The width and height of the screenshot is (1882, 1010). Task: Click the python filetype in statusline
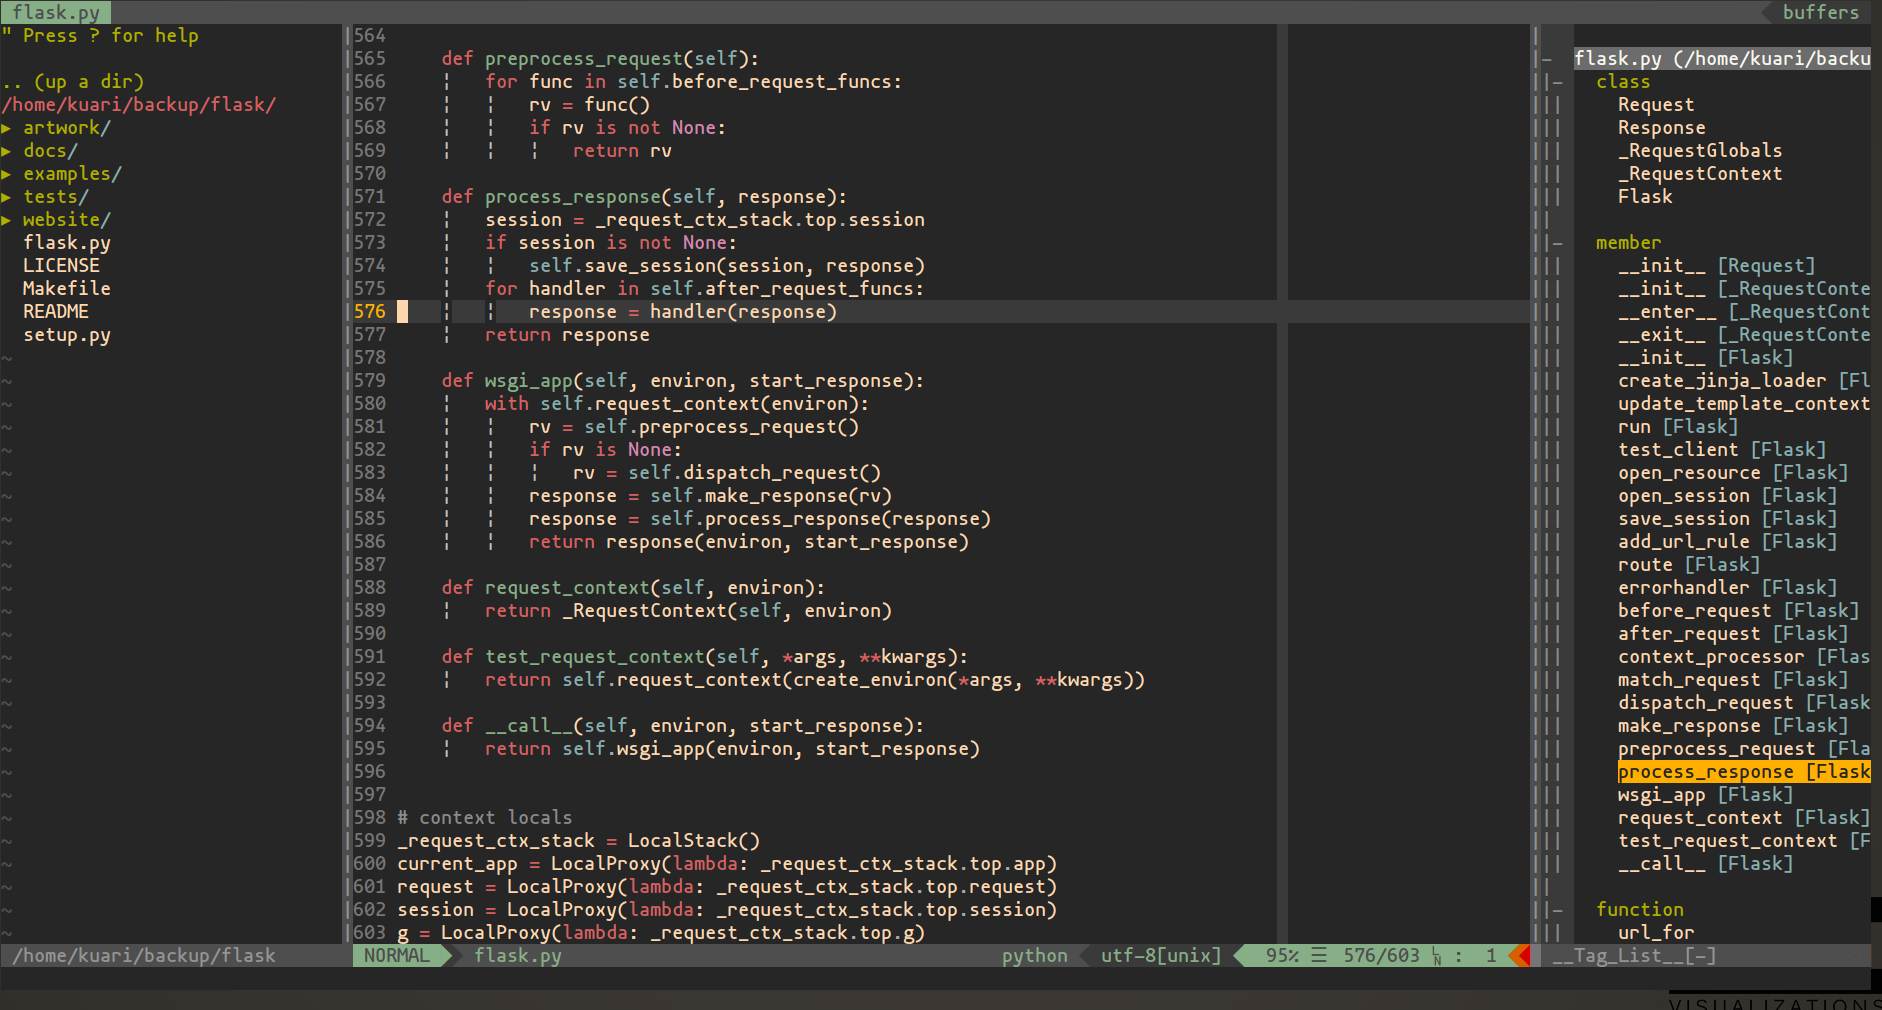pos(1035,956)
